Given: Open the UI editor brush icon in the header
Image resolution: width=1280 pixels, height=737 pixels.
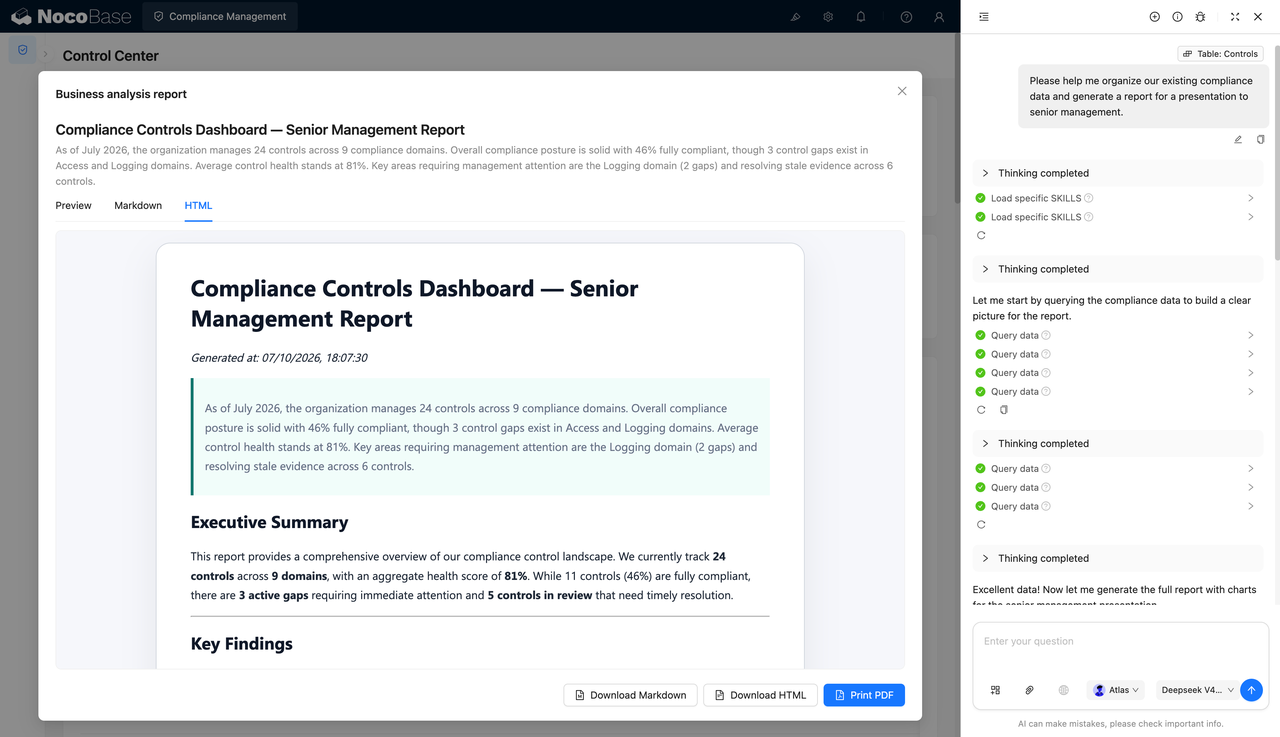Looking at the screenshot, I should pos(796,17).
